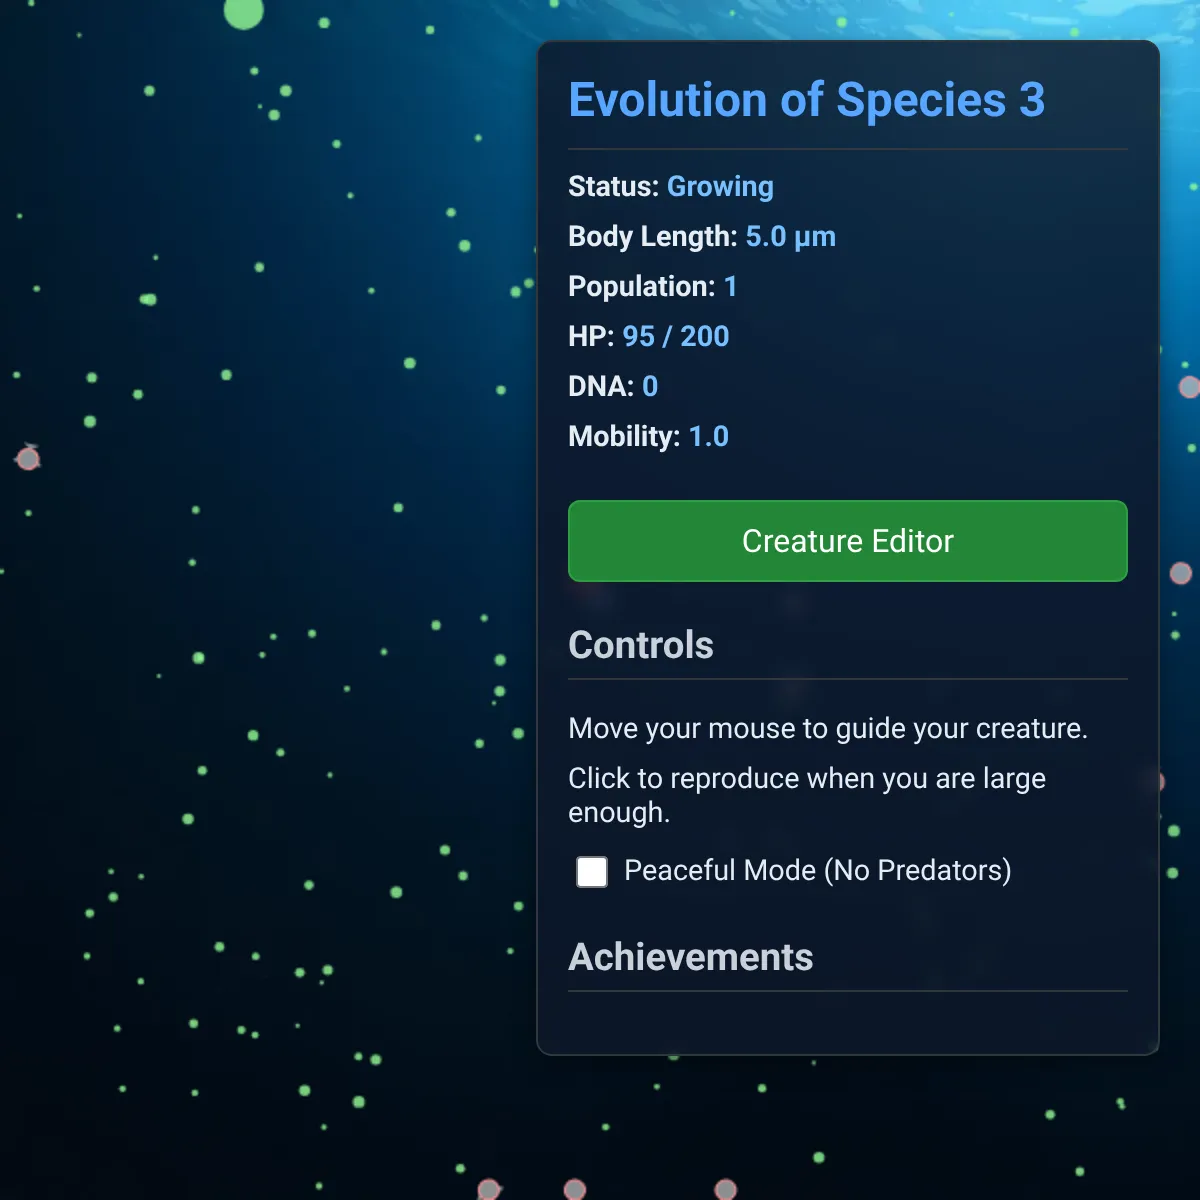Click the pink cell beside Creature Editor button
The height and width of the screenshot is (1200, 1200).
point(1181,573)
